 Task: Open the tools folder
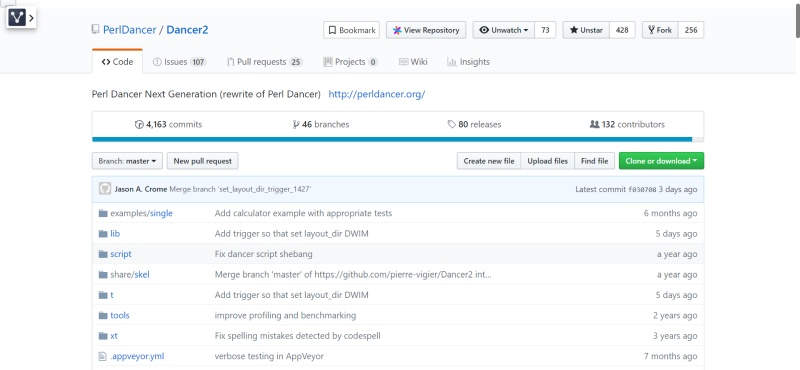(120, 315)
